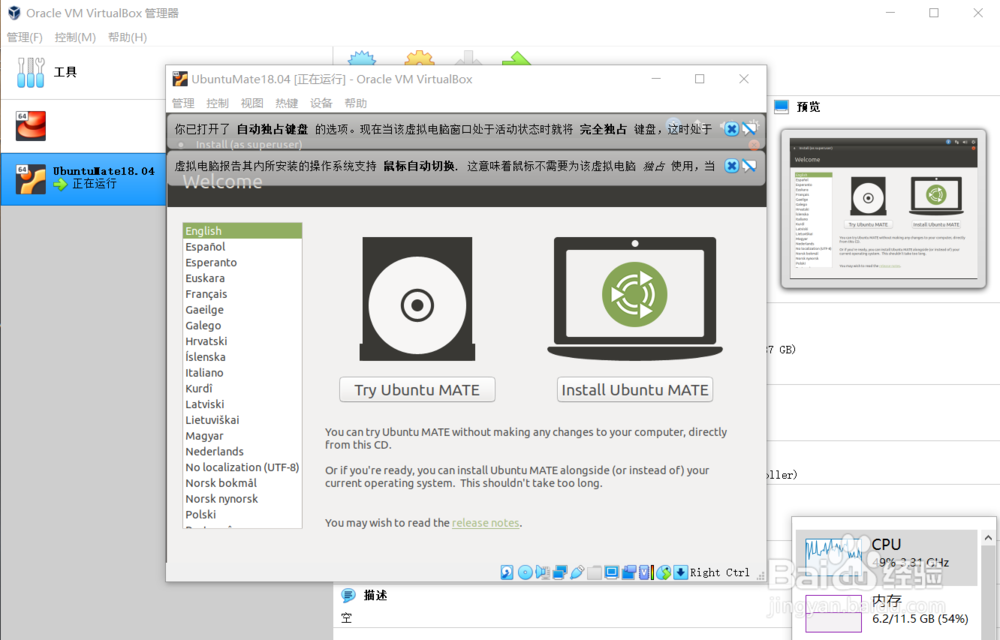Click the mouse integration status icon
Viewport: 1000px width, 640px height.
(x=663, y=572)
